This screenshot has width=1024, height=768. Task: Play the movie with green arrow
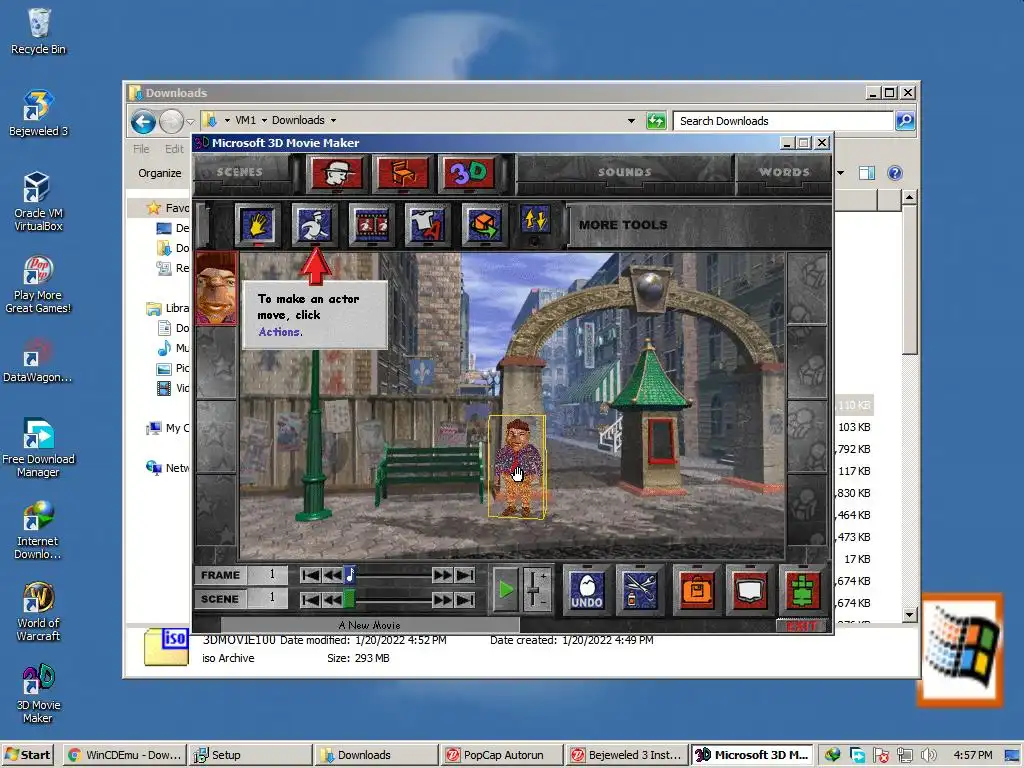coord(505,590)
